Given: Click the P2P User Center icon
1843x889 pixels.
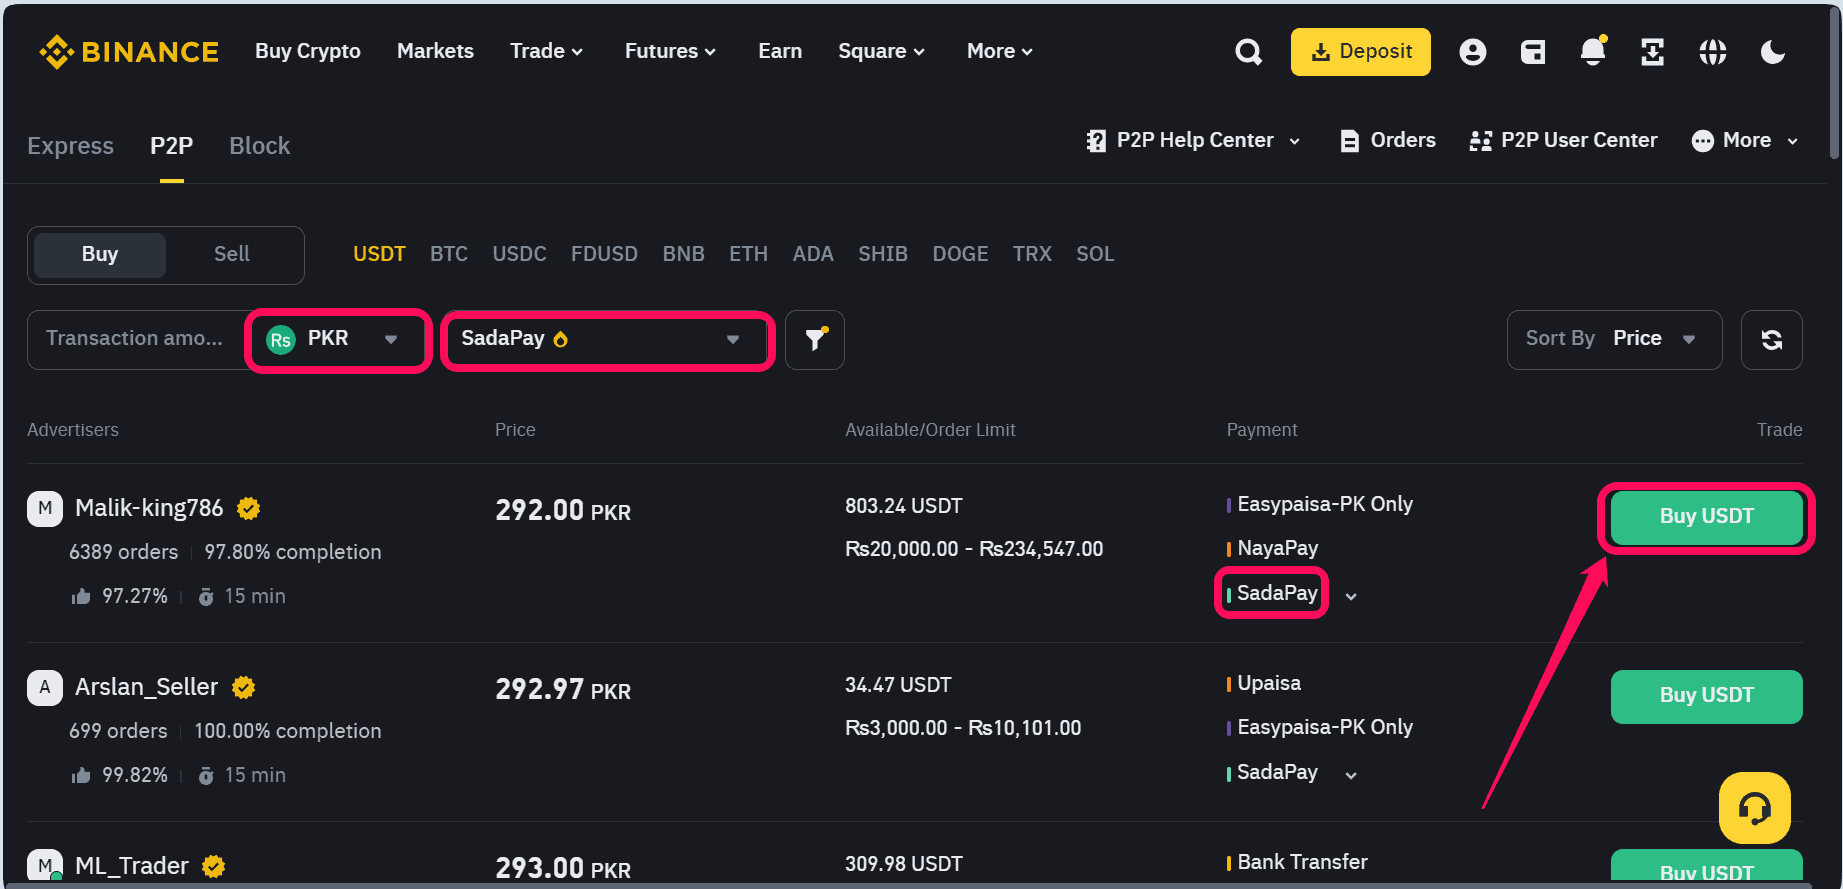Looking at the screenshot, I should [1481, 141].
